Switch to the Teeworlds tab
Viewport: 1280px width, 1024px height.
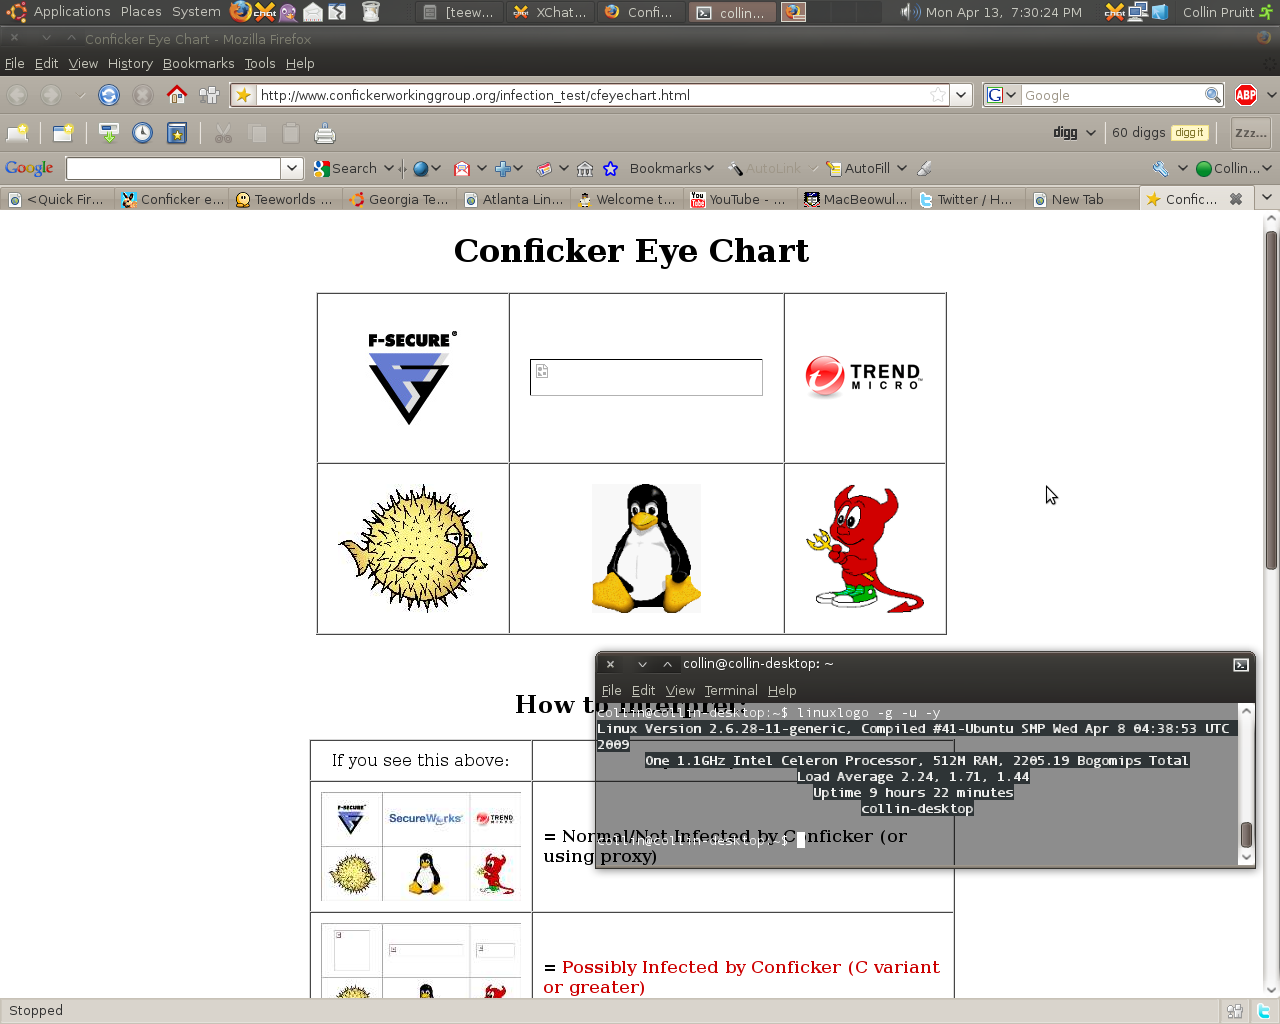click(285, 199)
